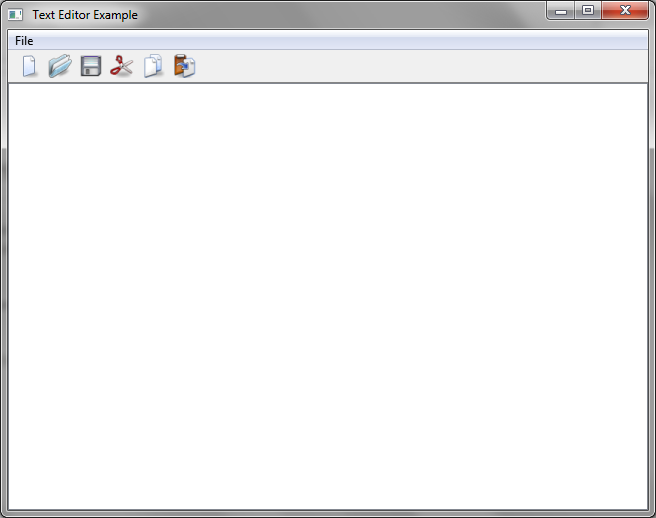This screenshot has height=518, width=656.
Task: Open the File menu
Action: 24,41
